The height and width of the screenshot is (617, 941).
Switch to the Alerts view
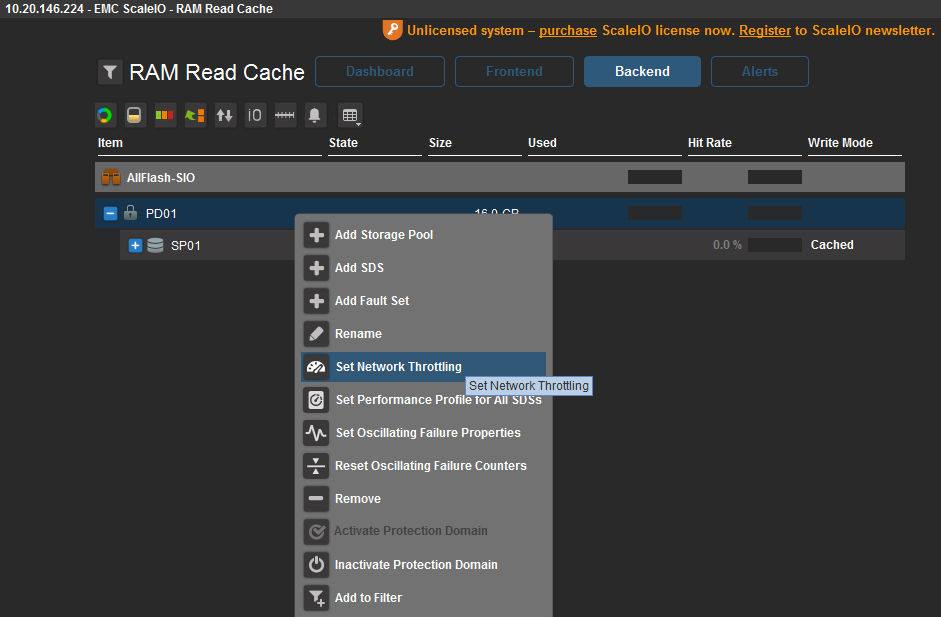(x=760, y=71)
